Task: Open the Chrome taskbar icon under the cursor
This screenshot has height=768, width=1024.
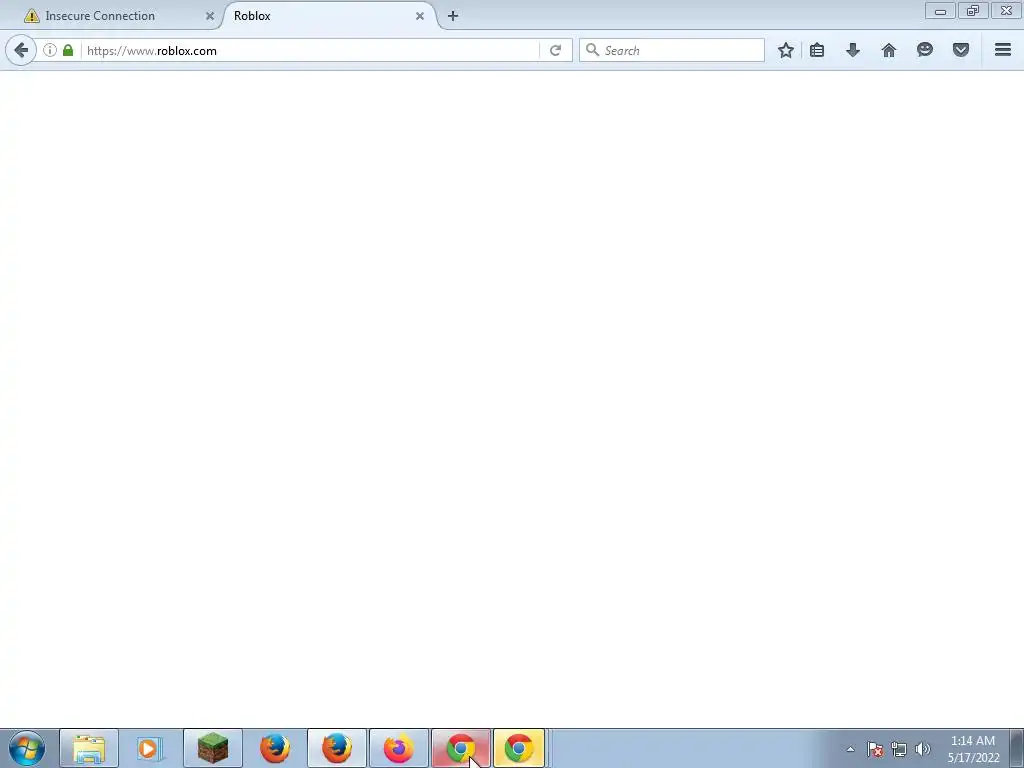Action: (460, 748)
